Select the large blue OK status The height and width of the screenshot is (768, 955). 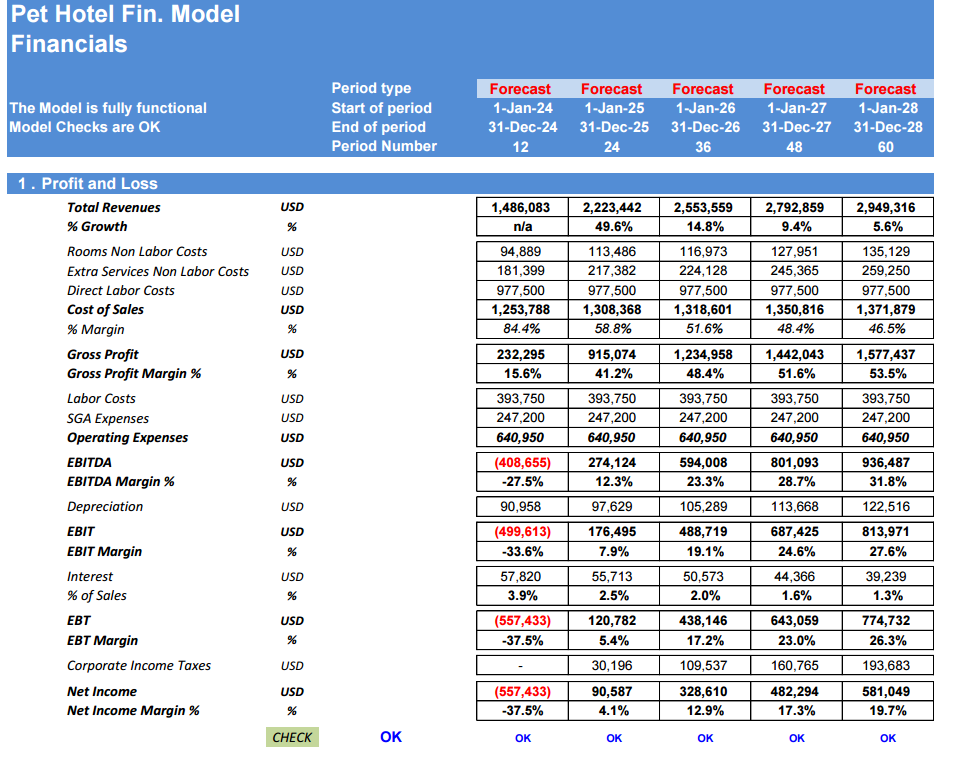(391, 737)
